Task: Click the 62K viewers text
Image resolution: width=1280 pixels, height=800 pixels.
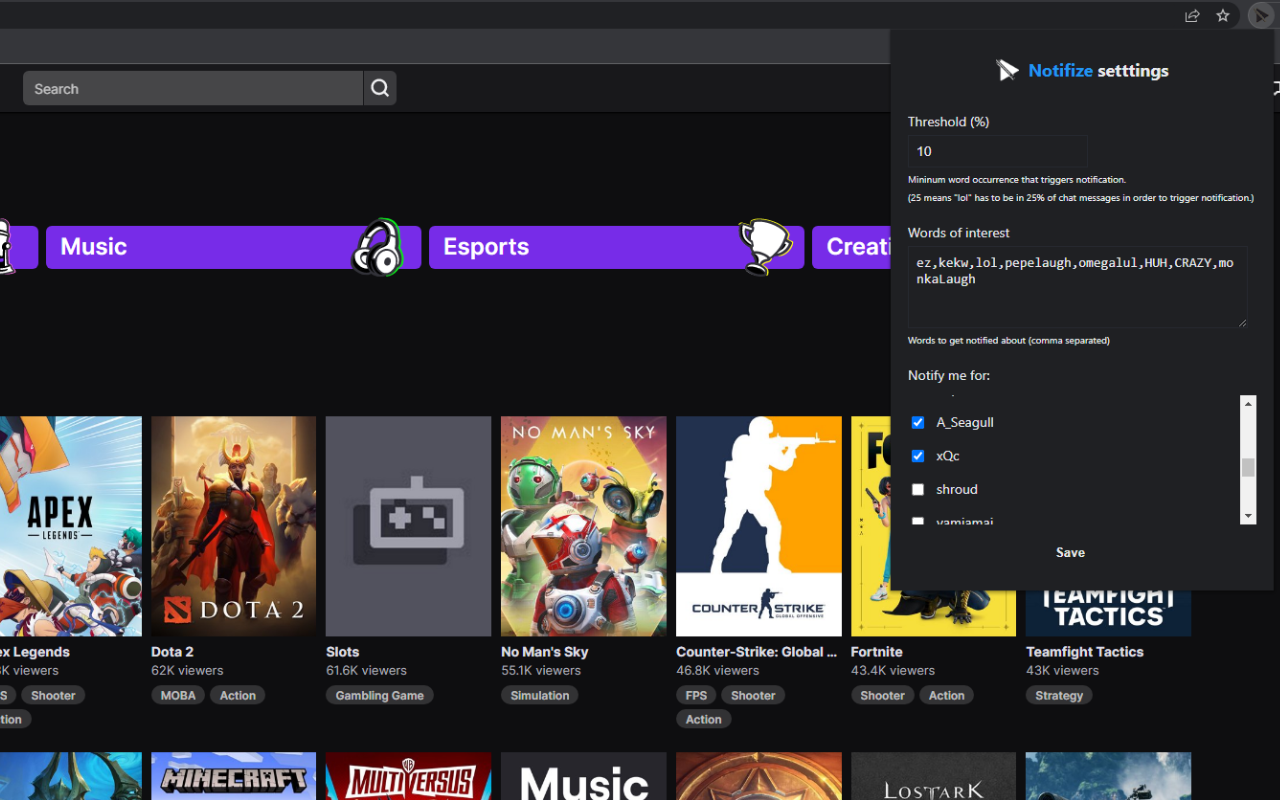Action: [x=187, y=670]
